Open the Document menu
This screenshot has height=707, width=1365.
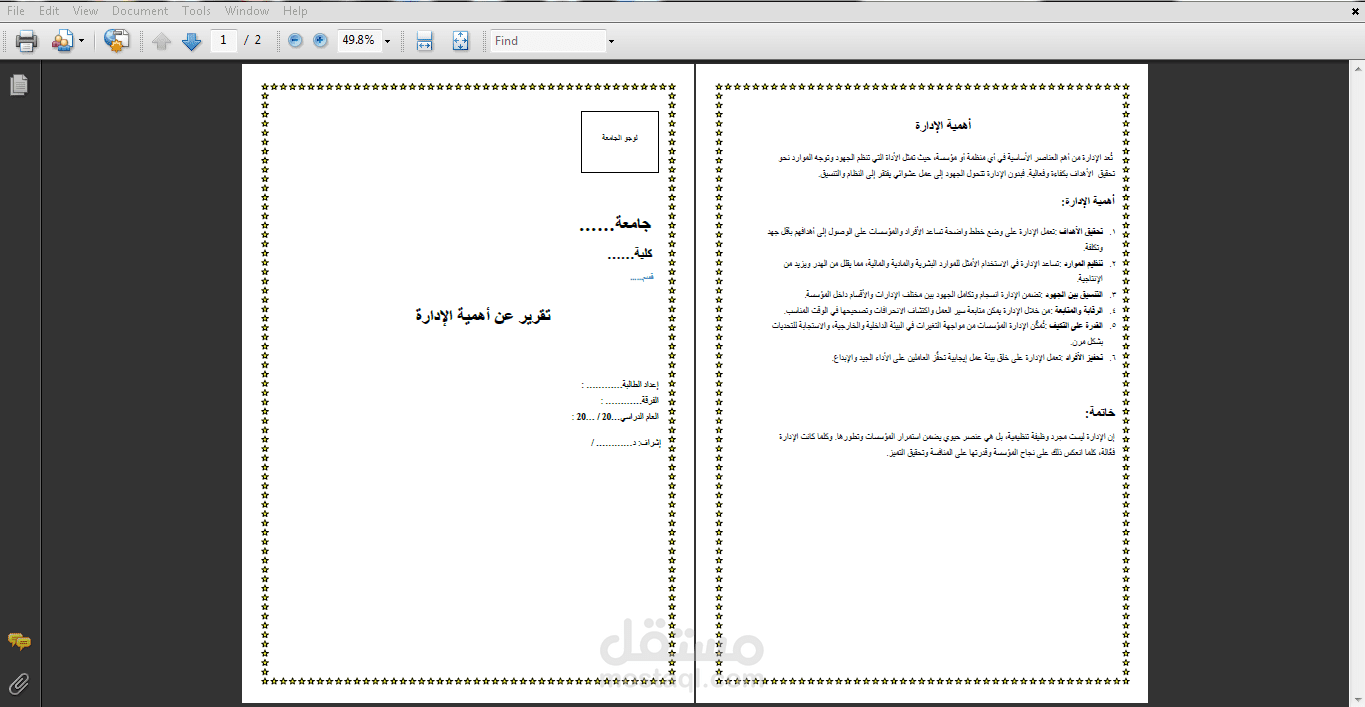(x=140, y=11)
